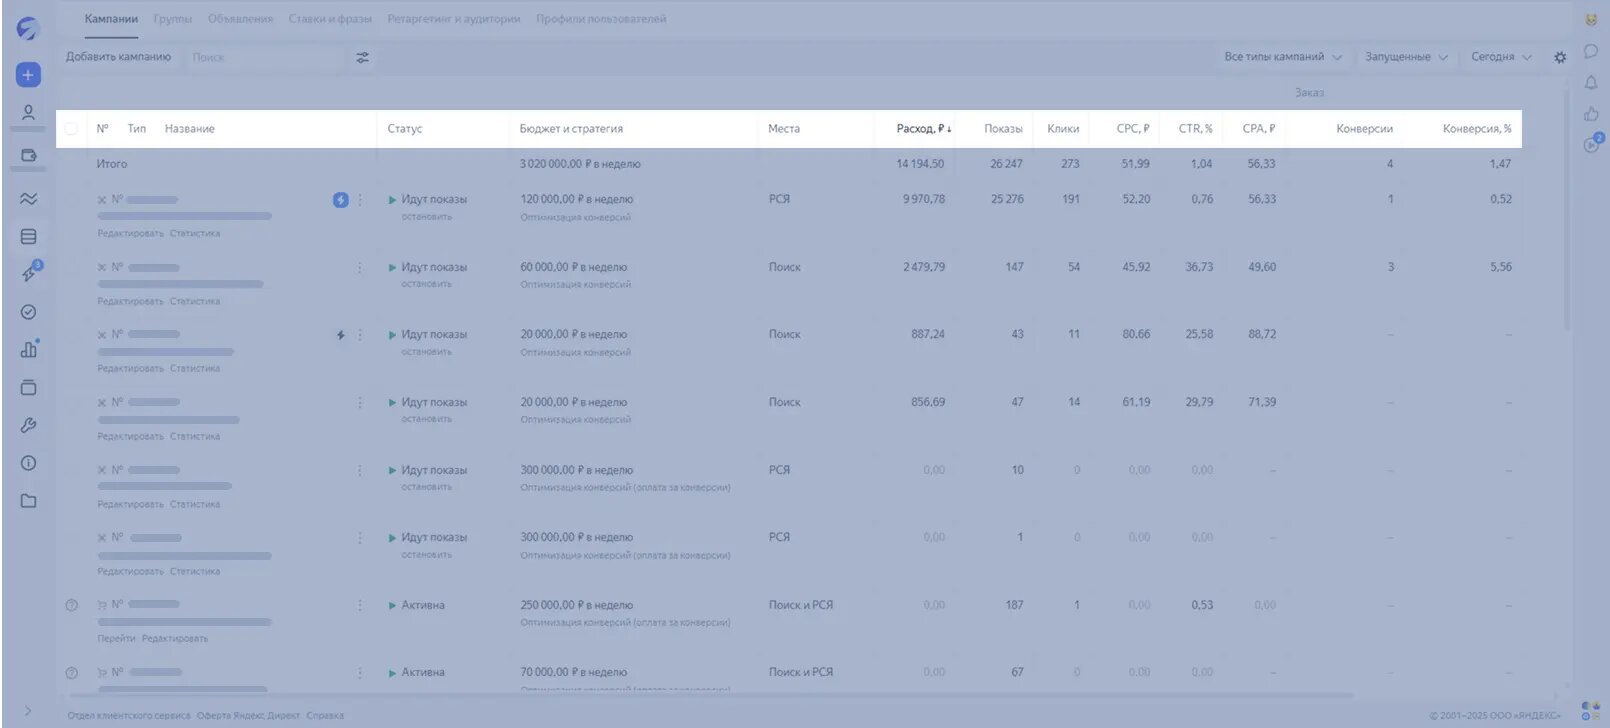Click остановить under the 120 000 campaign status
The image size is (1610, 728).
427,216
